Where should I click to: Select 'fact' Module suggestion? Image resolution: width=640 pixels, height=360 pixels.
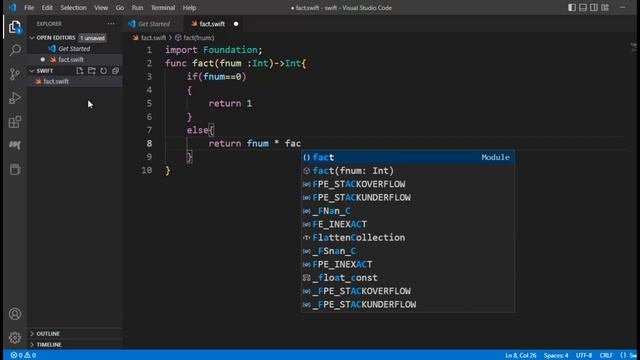[408, 157]
